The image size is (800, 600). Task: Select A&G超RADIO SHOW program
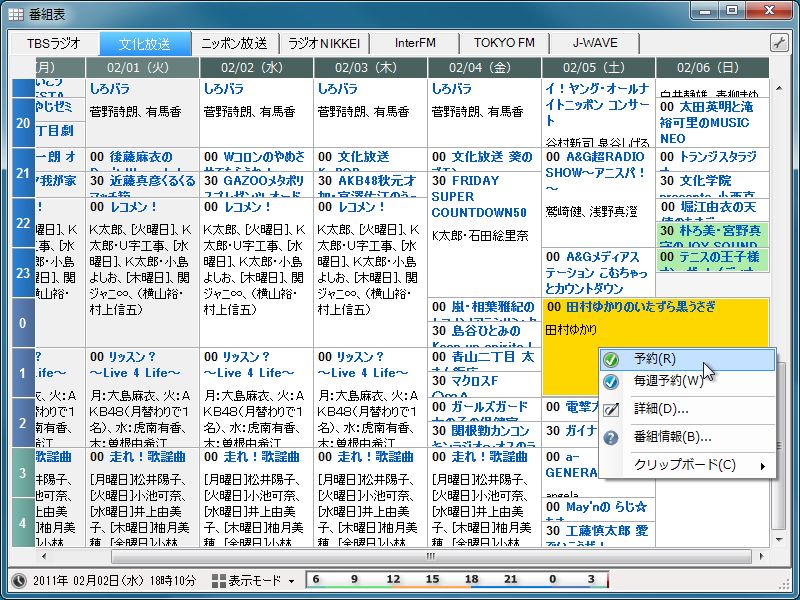coord(598,197)
